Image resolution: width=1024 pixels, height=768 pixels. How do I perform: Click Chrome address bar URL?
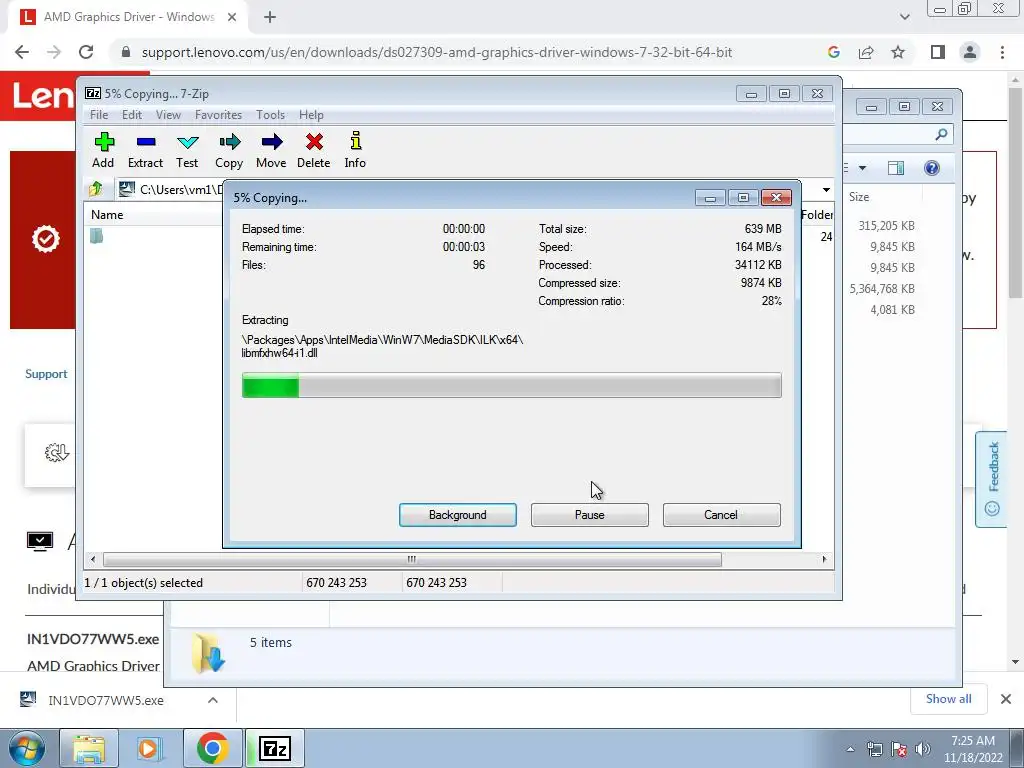437,52
